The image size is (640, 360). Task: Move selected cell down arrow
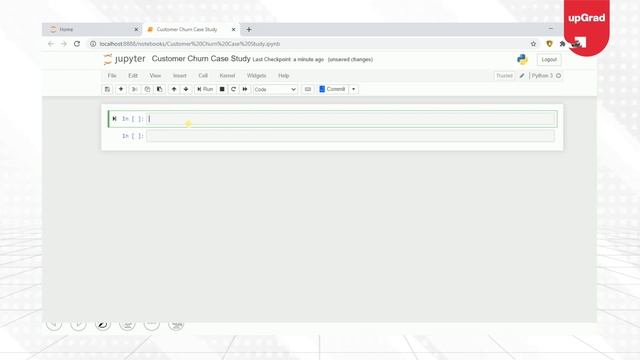point(186,89)
